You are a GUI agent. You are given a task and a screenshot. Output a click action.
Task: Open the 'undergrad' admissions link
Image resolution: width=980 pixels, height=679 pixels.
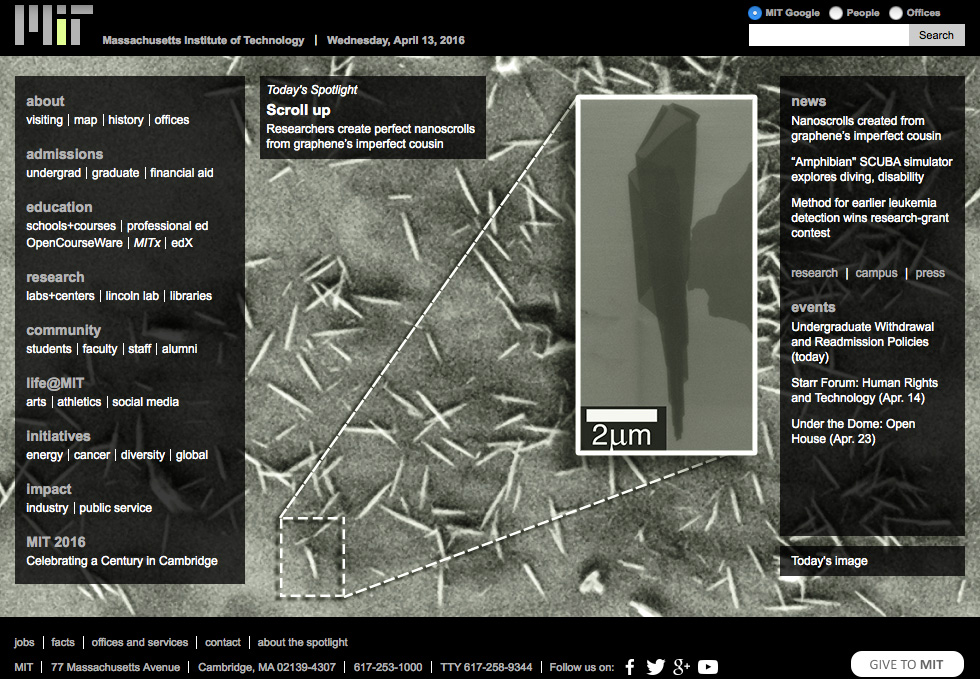(x=53, y=173)
